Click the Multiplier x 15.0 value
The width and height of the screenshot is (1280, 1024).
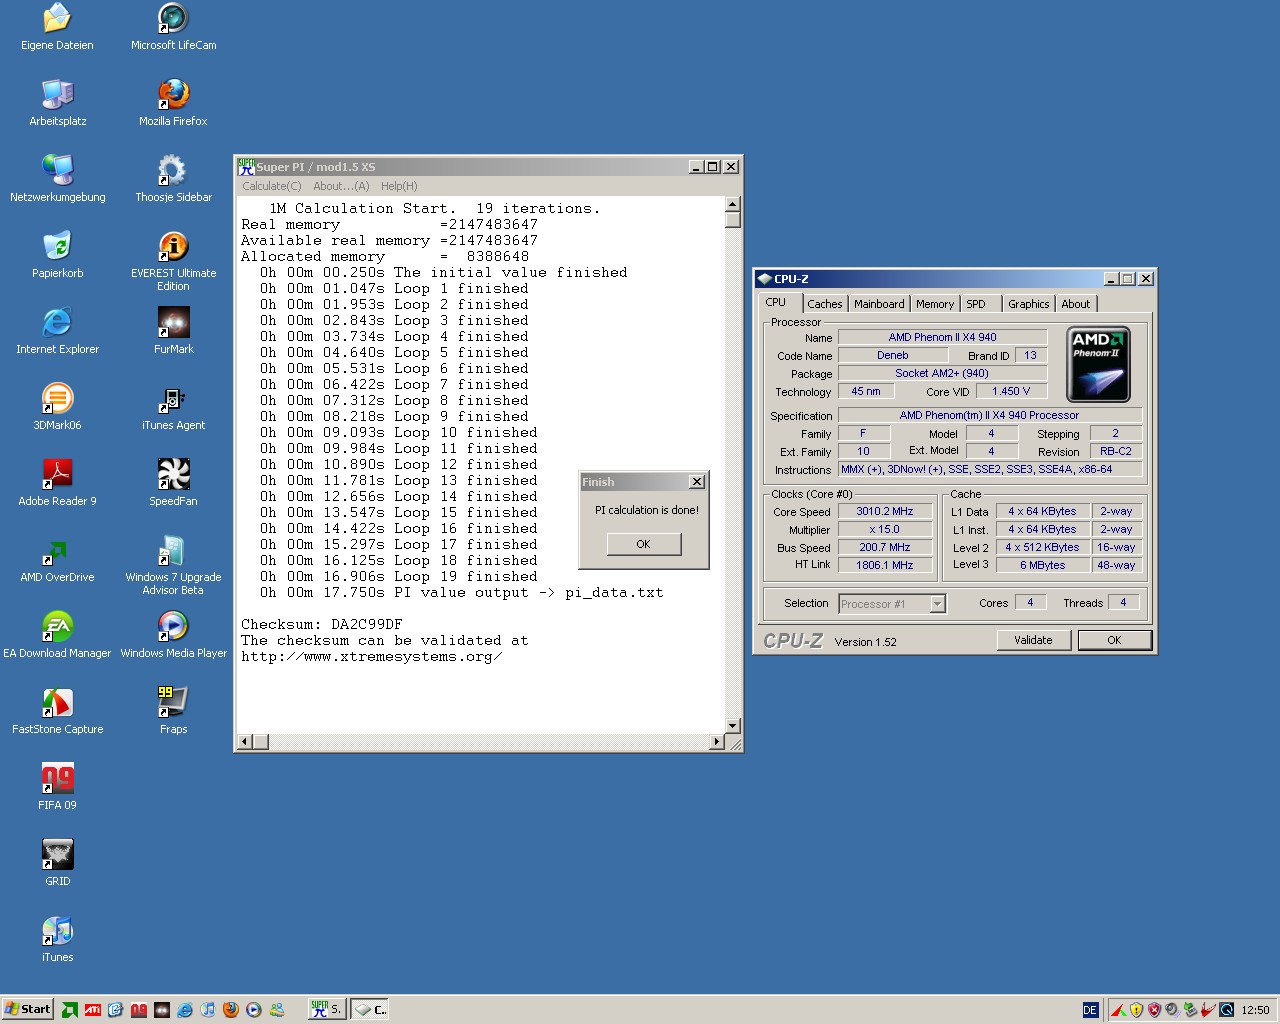885,529
